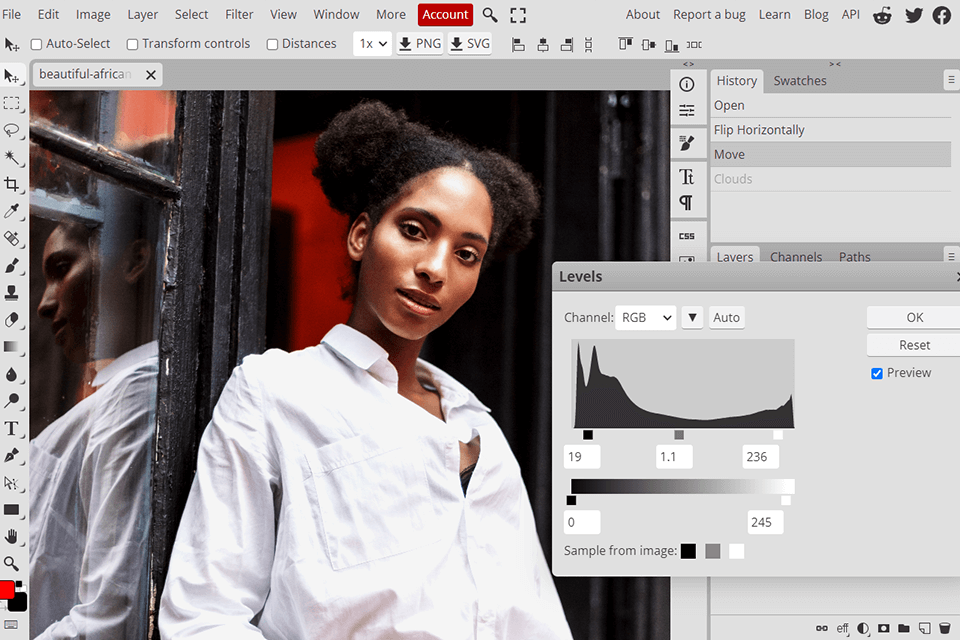Click the red foreground color swatch
Screen dimensions: 960x640
[7, 589]
